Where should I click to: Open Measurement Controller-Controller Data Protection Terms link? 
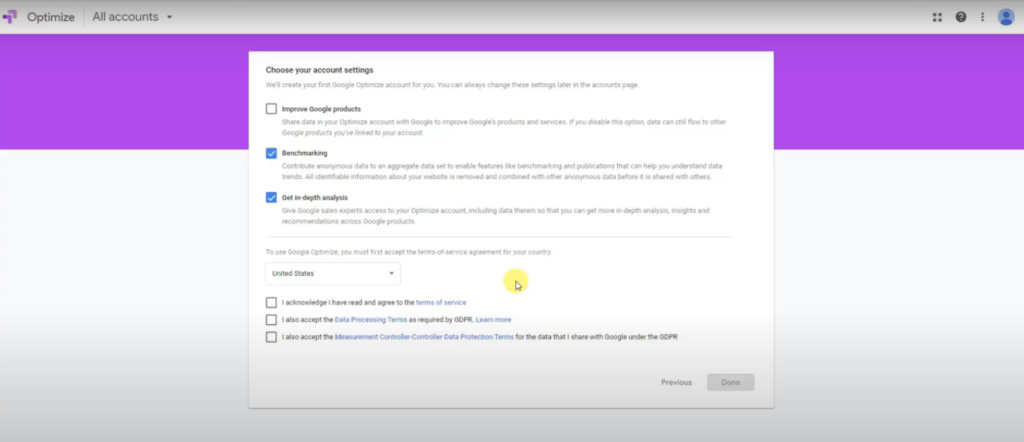(x=424, y=337)
